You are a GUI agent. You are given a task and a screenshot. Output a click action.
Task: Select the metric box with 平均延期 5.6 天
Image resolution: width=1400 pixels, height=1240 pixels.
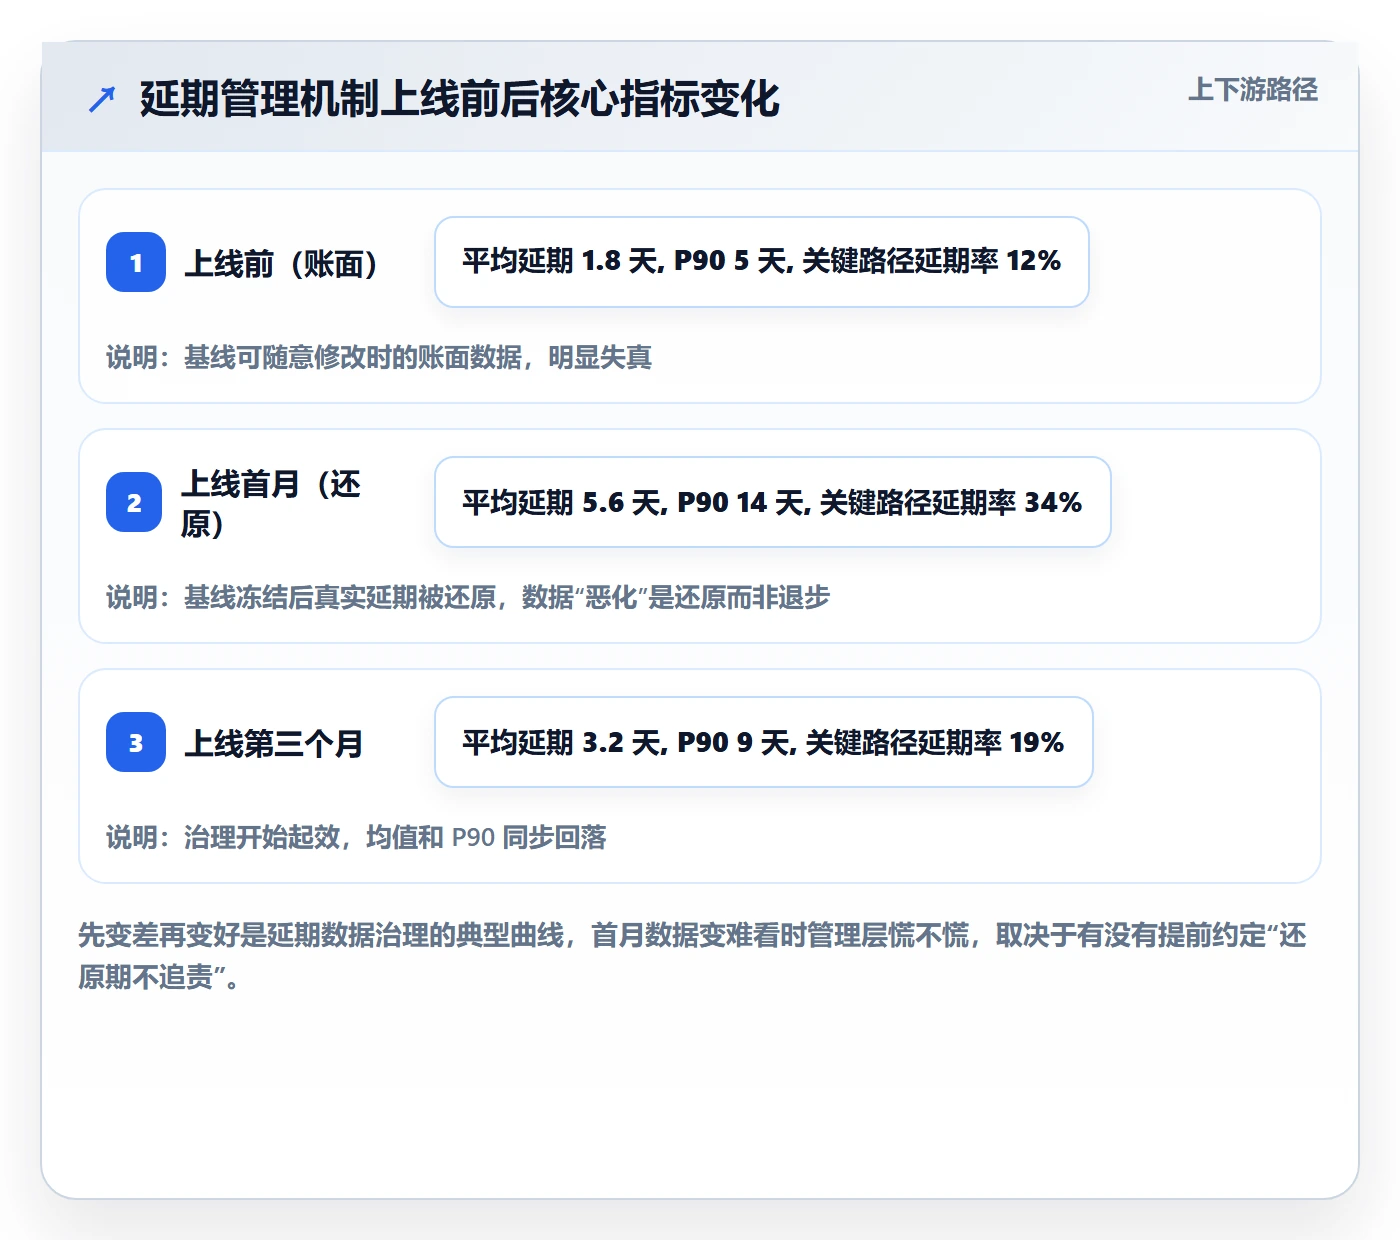tap(773, 502)
